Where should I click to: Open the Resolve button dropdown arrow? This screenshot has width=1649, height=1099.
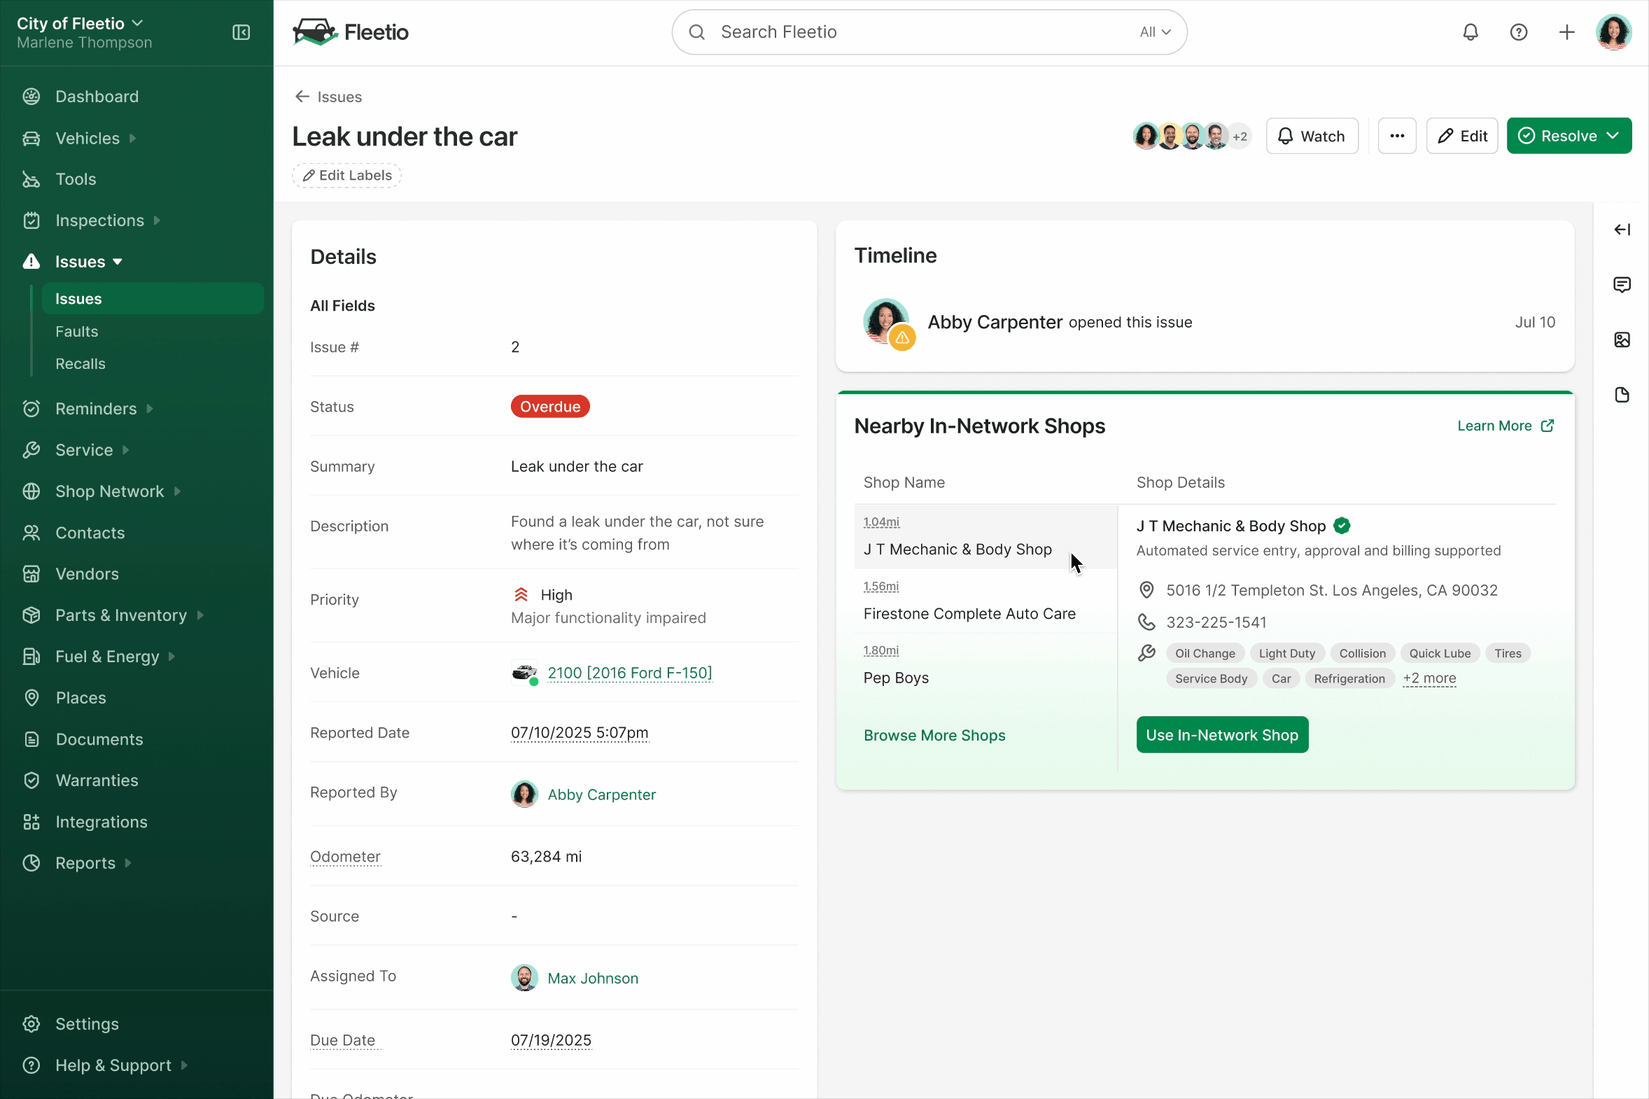pos(1613,136)
